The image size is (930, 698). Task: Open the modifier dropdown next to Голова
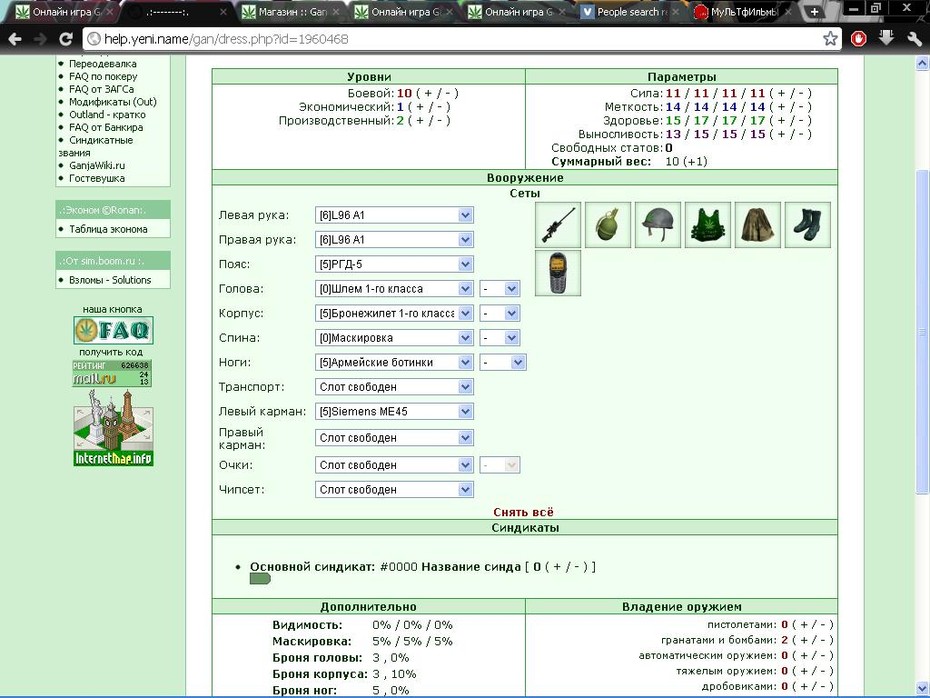[500, 289]
